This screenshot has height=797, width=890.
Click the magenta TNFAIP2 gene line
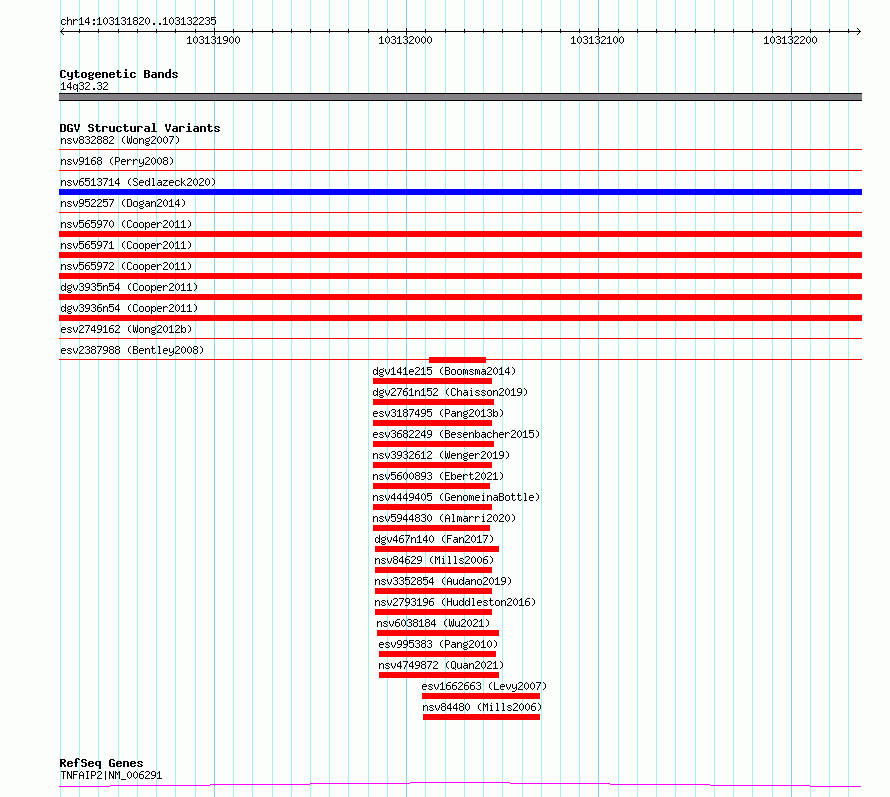[460, 785]
